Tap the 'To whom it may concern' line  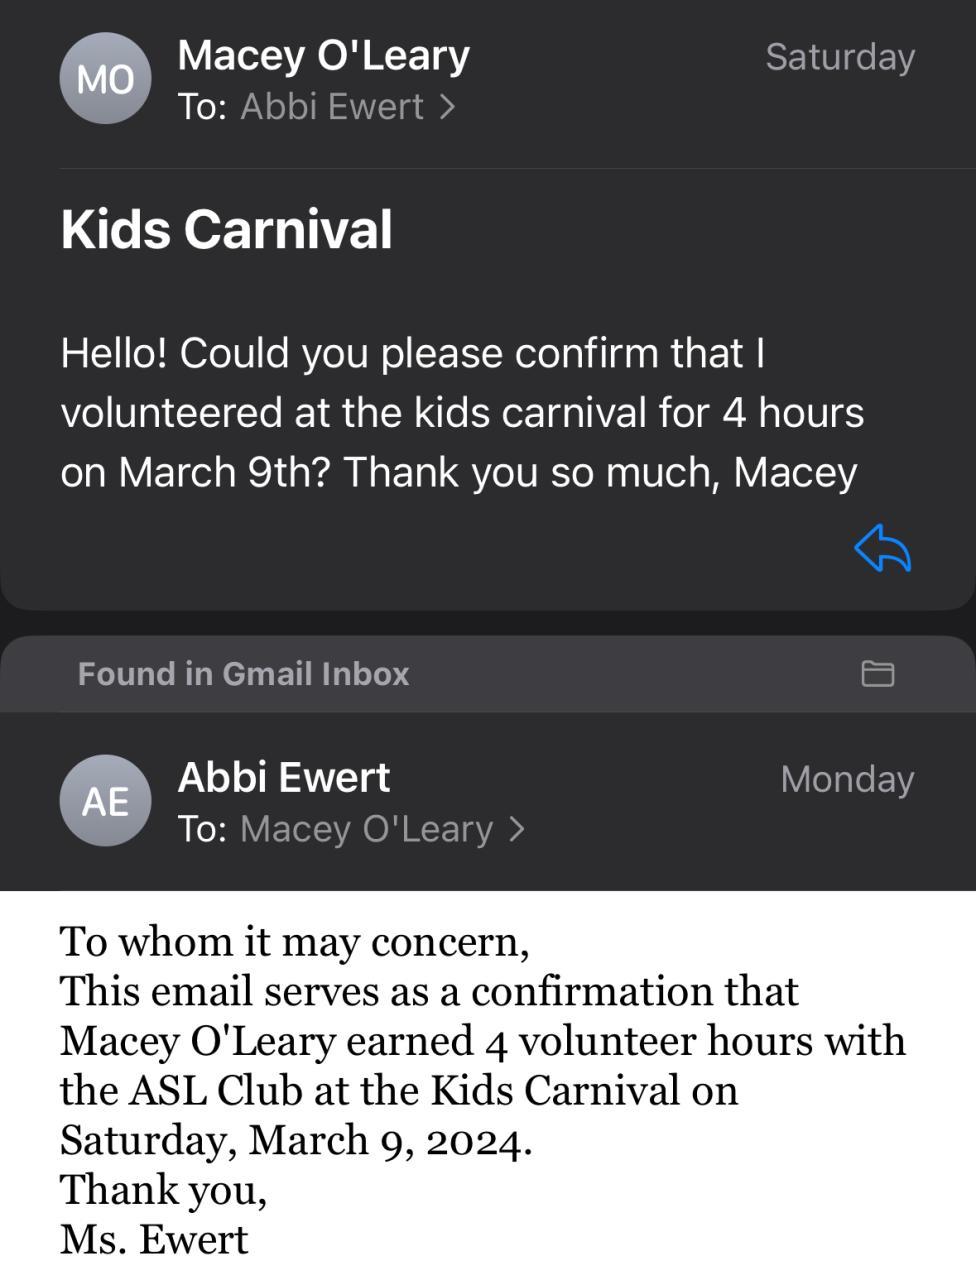coord(294,941)
